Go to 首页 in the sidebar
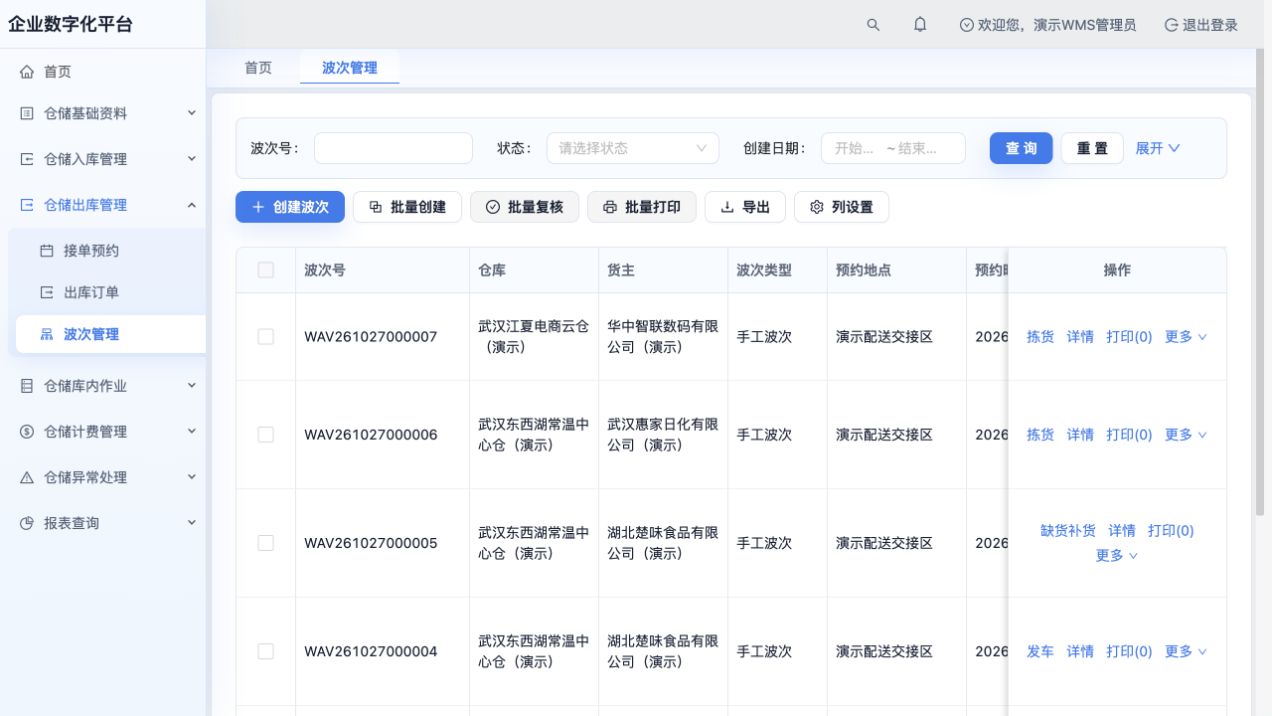The height and width of the screenshot is (716, 1272). tap(103, 72)
